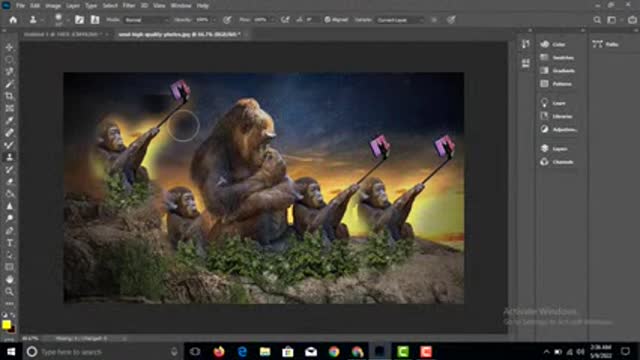Viewport: 640px width, 360px height.
Task: Select the Pen tool
Action: (x=9, y=231)
